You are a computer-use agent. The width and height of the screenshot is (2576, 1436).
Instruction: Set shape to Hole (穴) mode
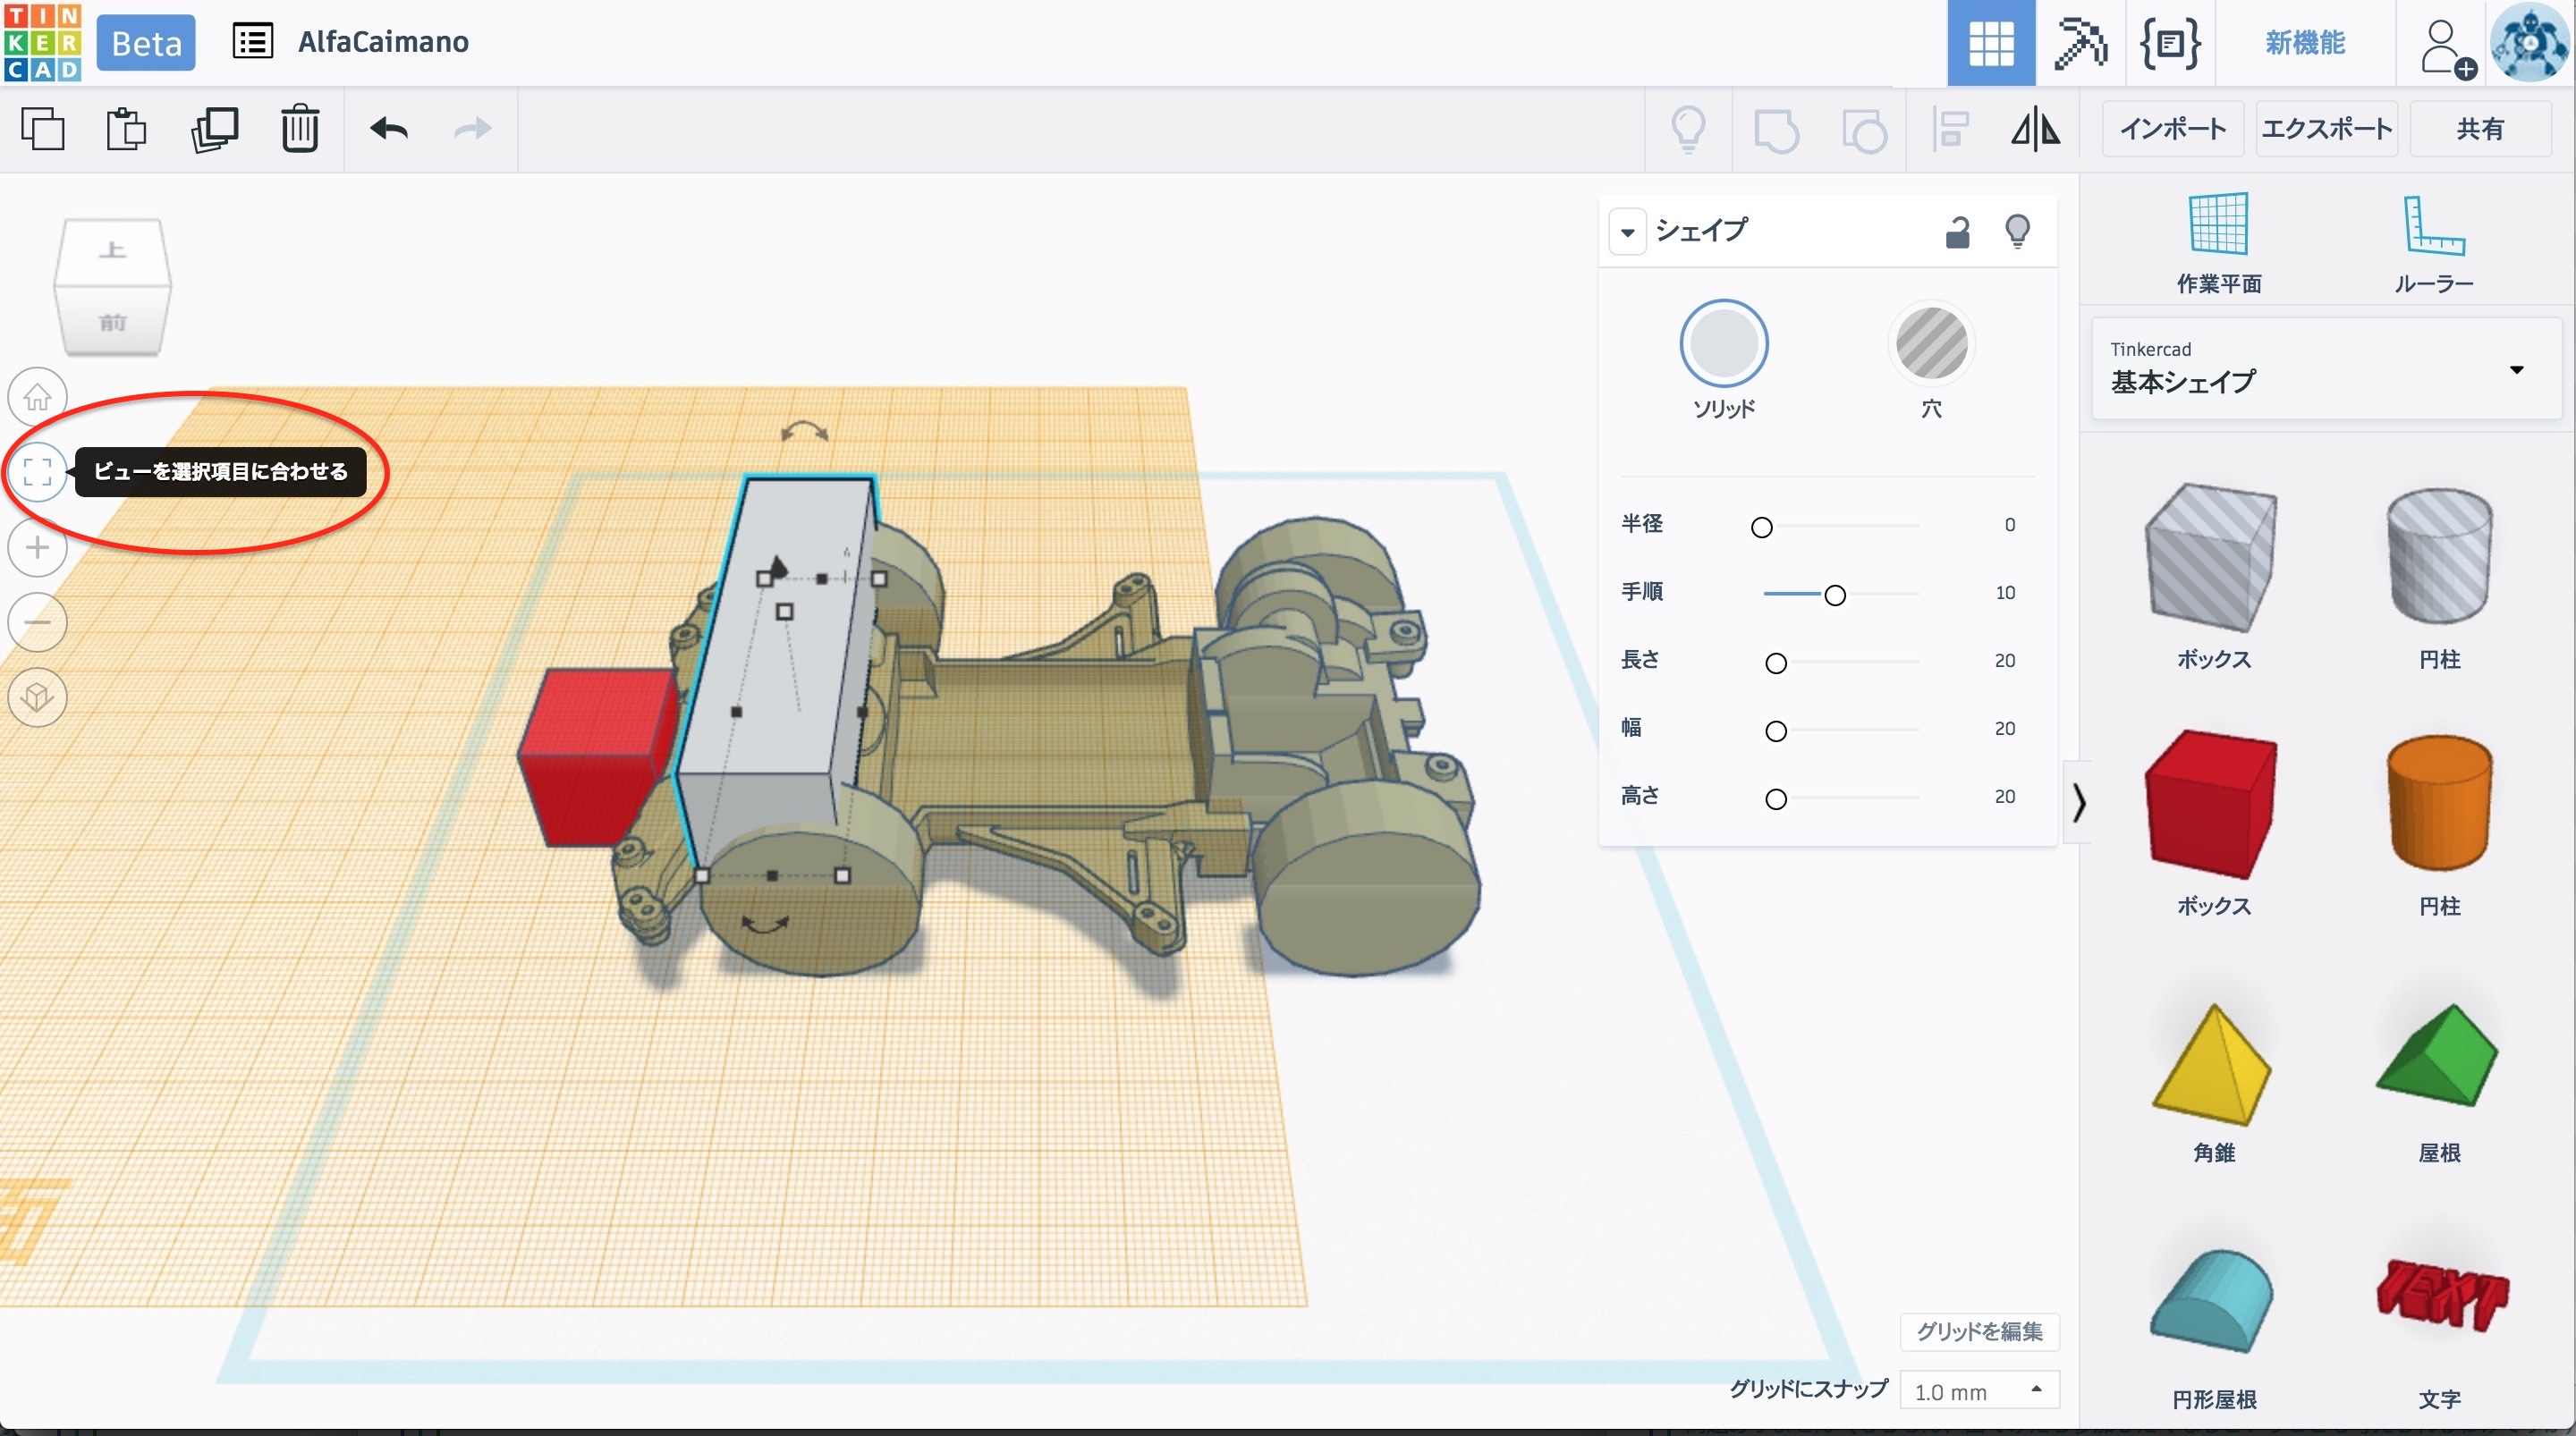1931,345
